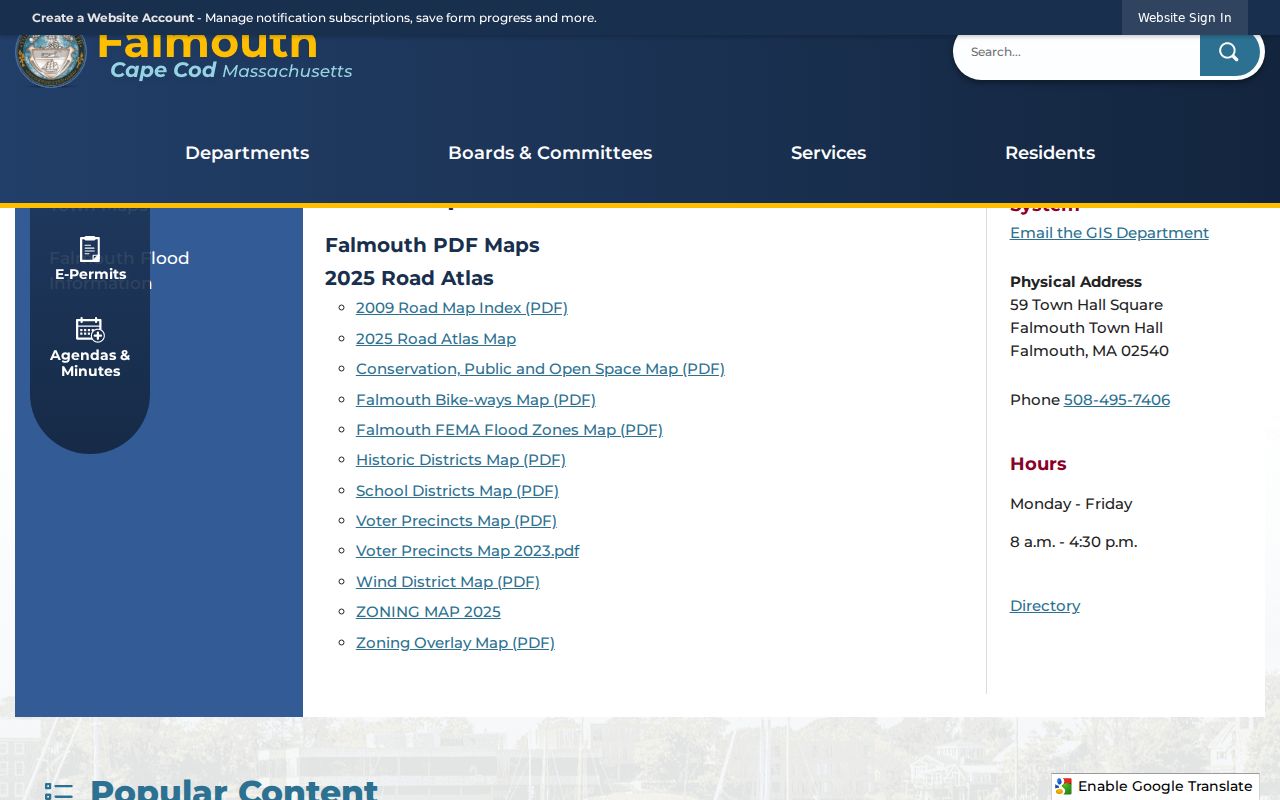
Task: Open Wind District Map PDF
Action: coord(448,582)
